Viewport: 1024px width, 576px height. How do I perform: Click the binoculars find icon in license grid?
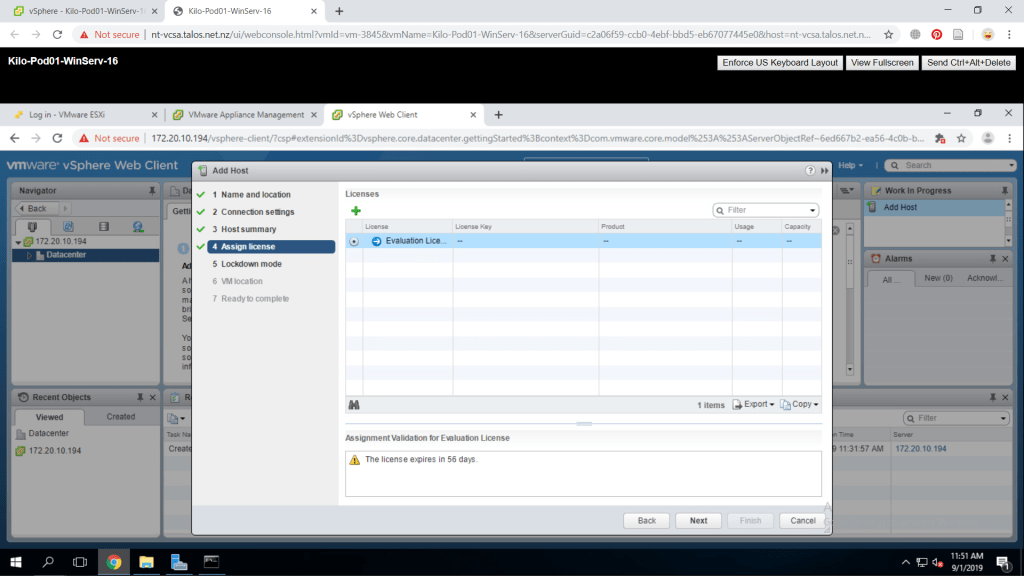[354, 404]
